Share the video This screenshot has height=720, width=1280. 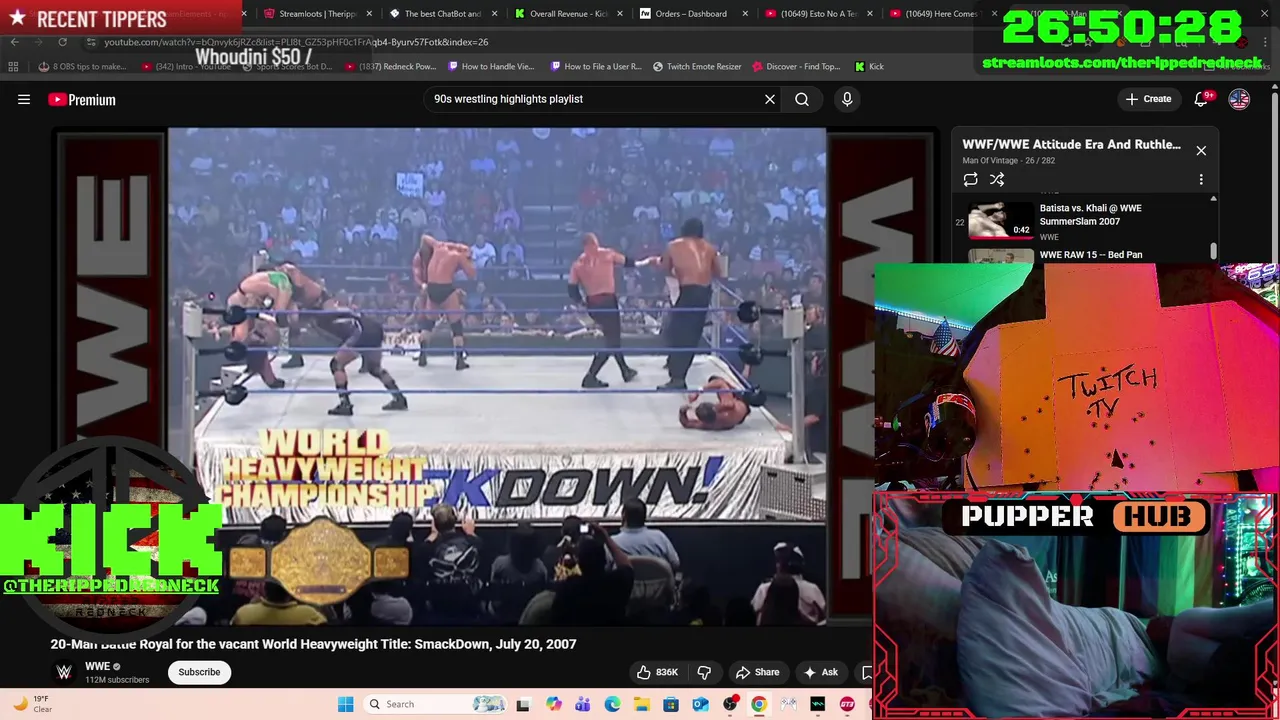click(757, 672)
